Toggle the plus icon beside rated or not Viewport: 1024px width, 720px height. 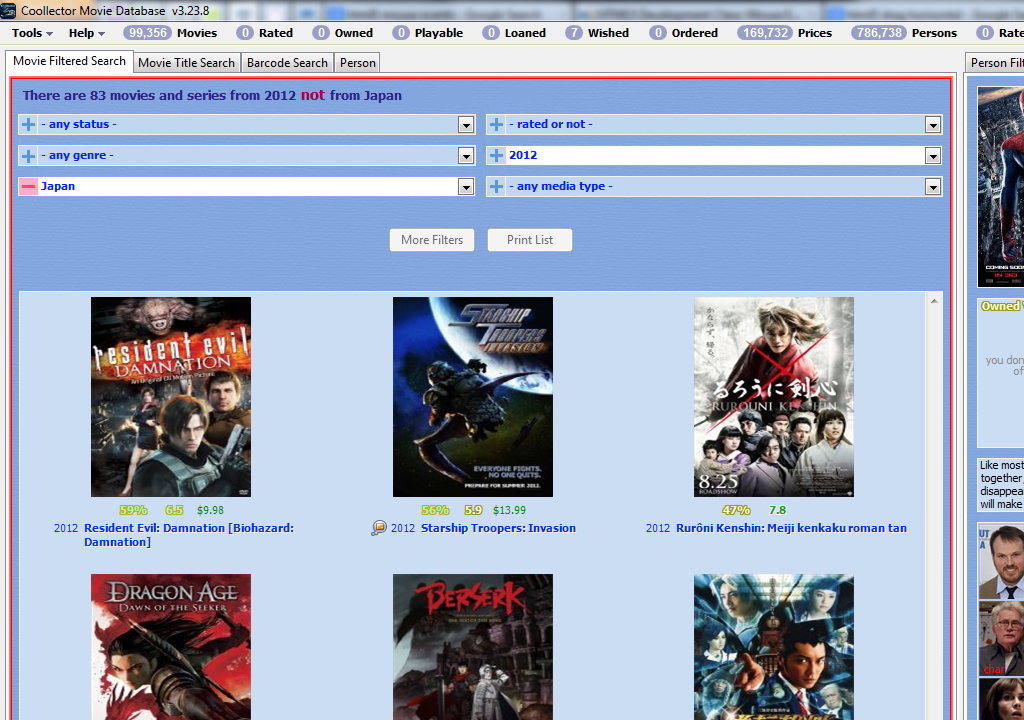point(496,124)
